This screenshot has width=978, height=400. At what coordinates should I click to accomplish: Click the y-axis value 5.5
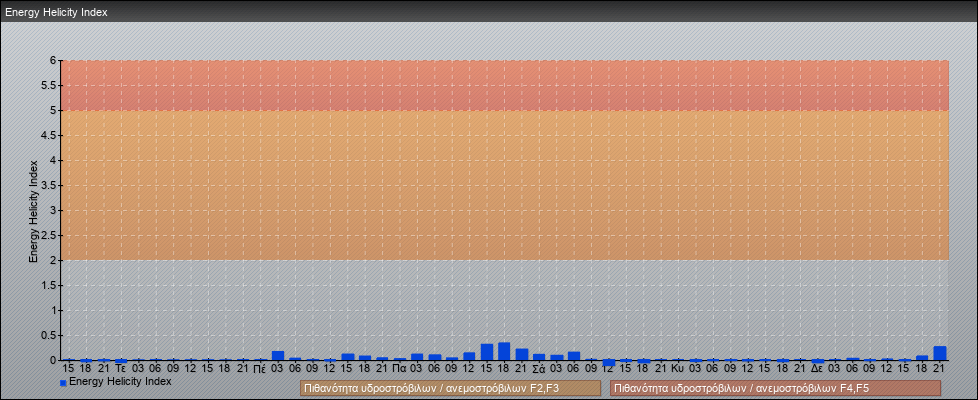[x=49, y=85]
